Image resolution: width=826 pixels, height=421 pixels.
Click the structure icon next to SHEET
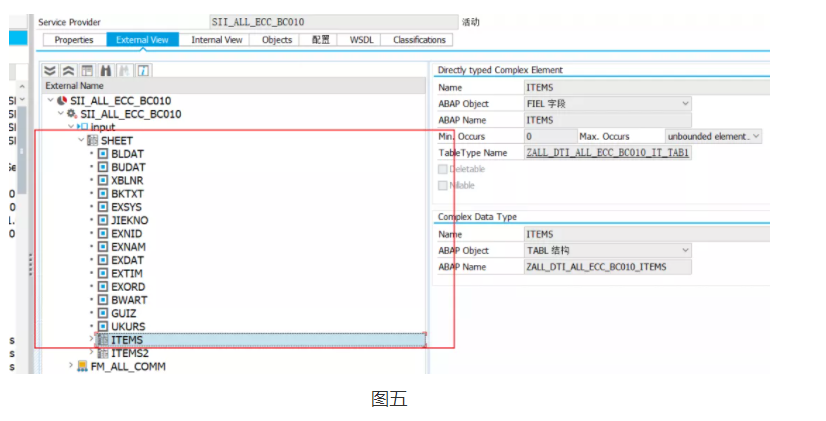(92, 140)
